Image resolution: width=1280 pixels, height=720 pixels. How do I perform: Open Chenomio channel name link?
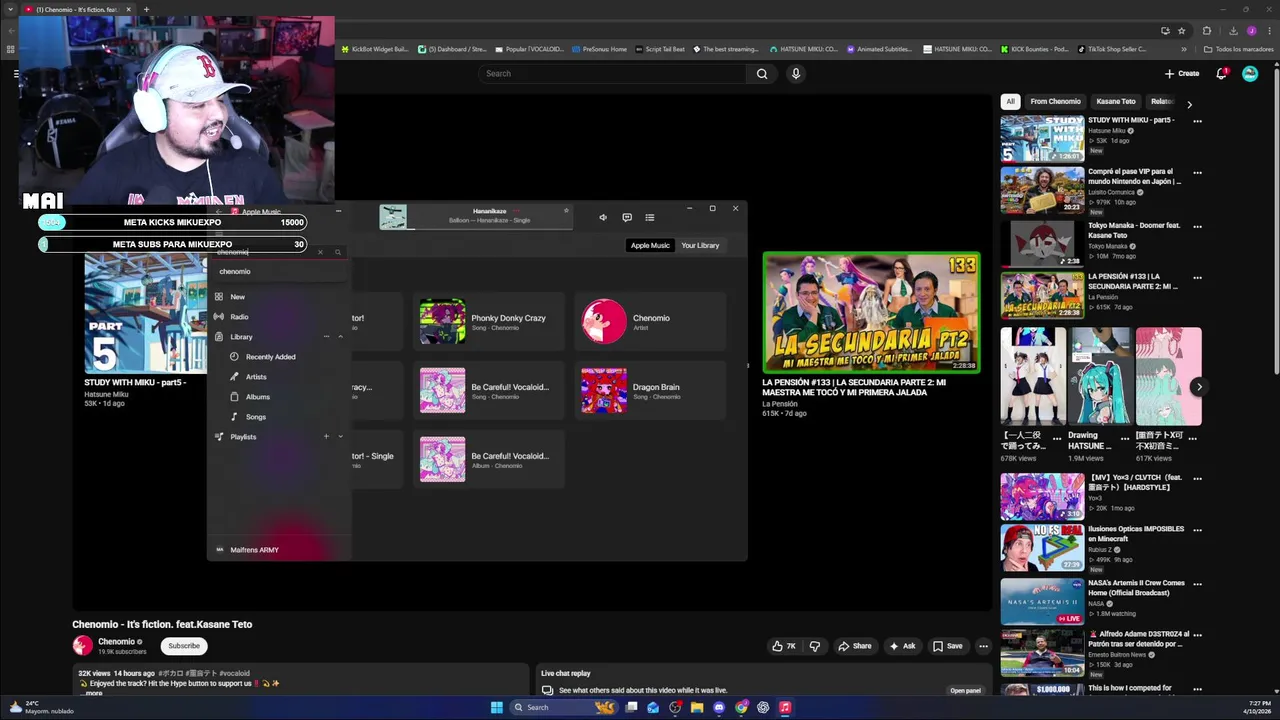point(116,642)
